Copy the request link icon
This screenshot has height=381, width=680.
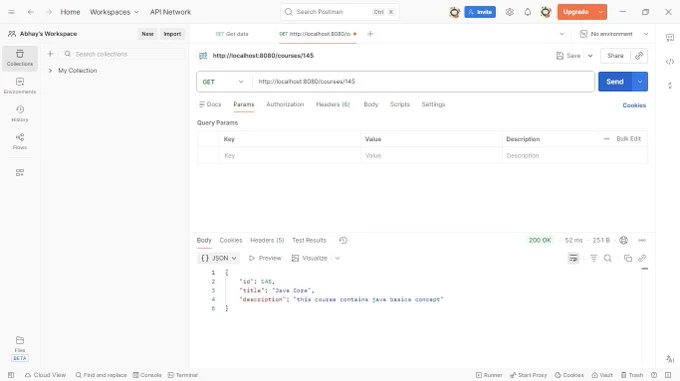pyautogui.click(x=639, y=55)
